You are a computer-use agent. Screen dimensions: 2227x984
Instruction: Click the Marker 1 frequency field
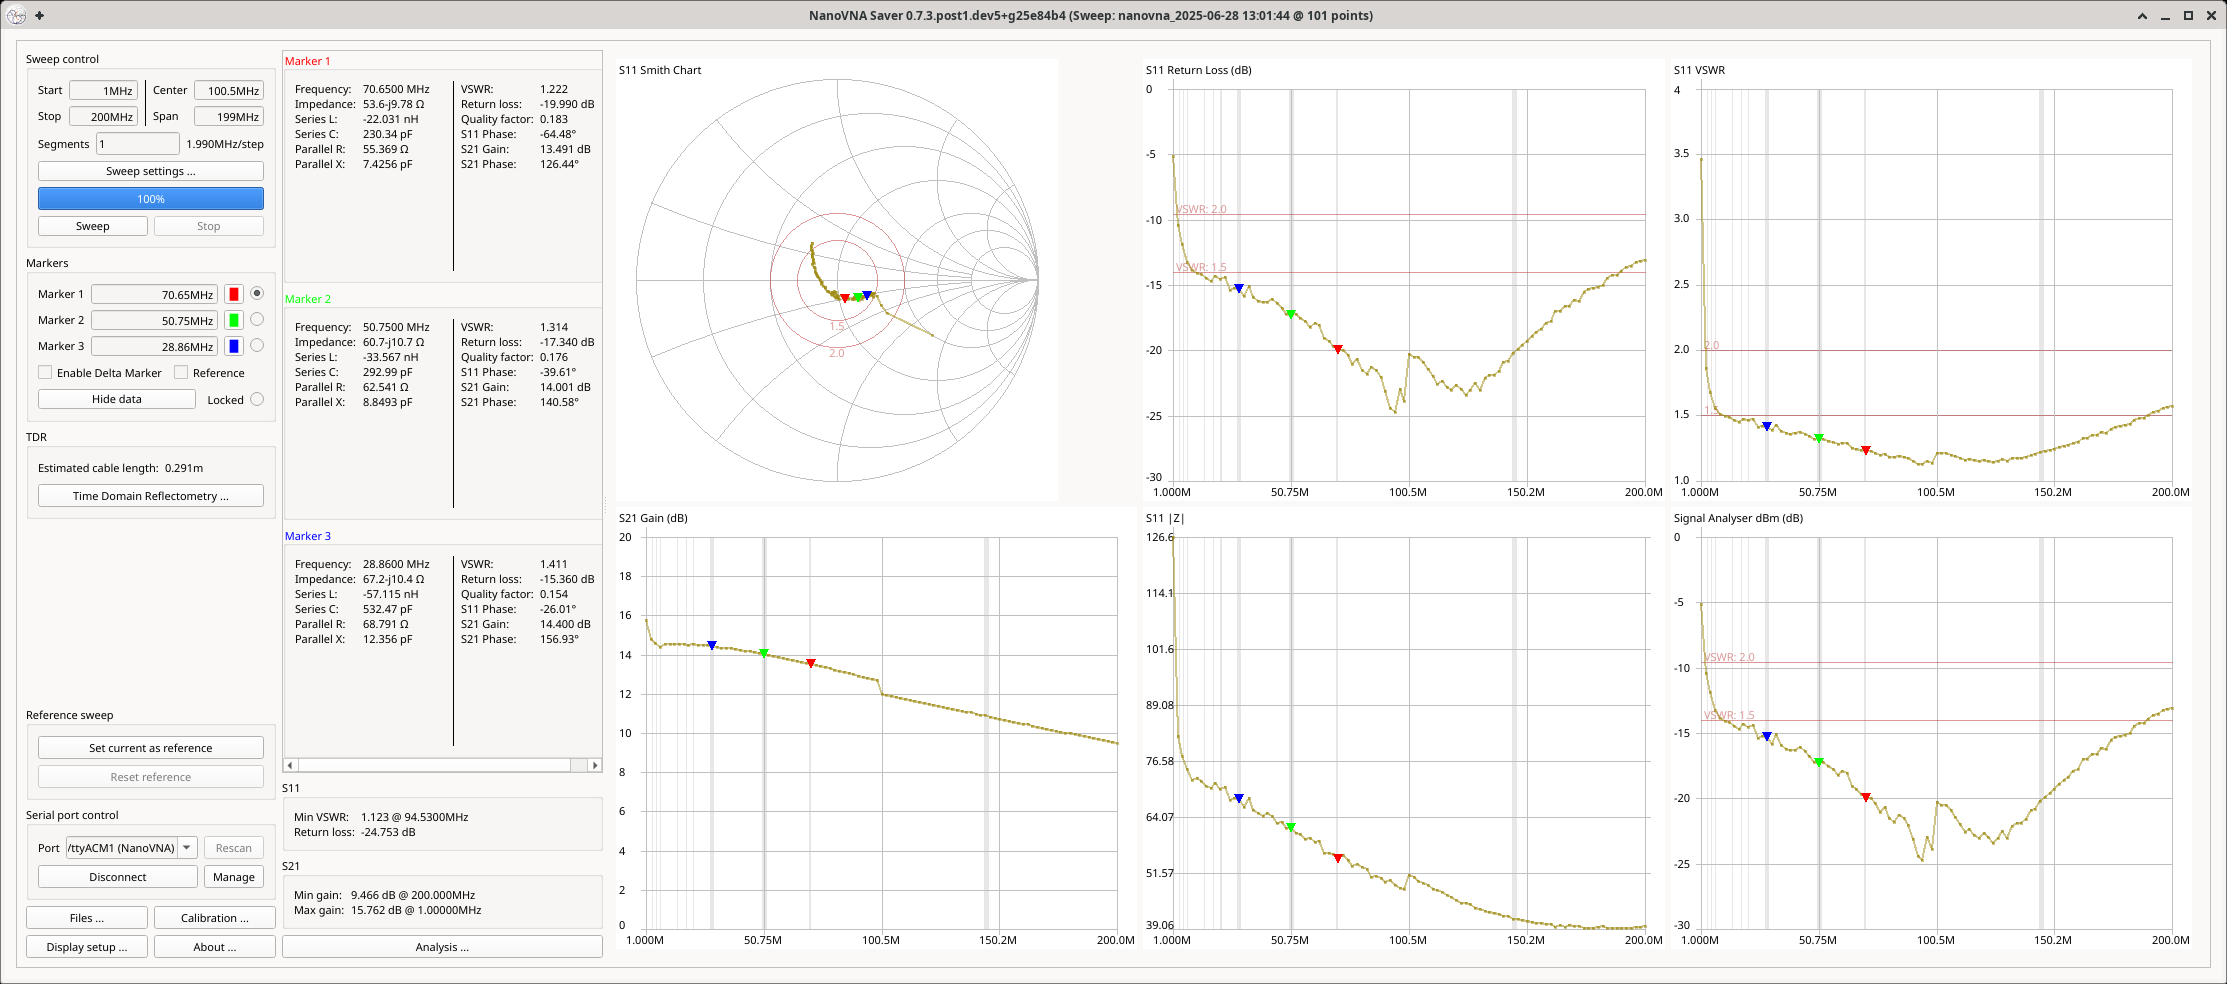(154, 294)
